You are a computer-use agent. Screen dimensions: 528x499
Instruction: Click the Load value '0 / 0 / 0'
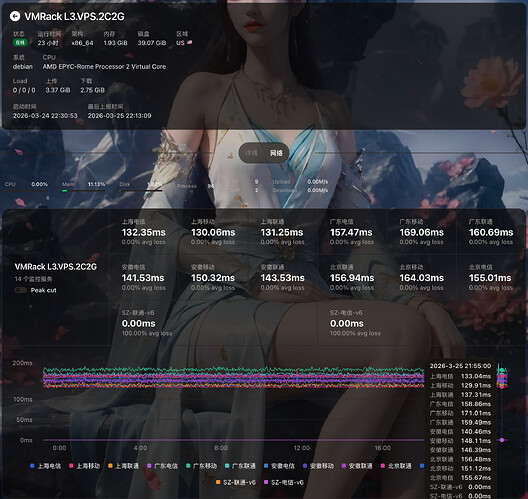[x=24, y=90]
